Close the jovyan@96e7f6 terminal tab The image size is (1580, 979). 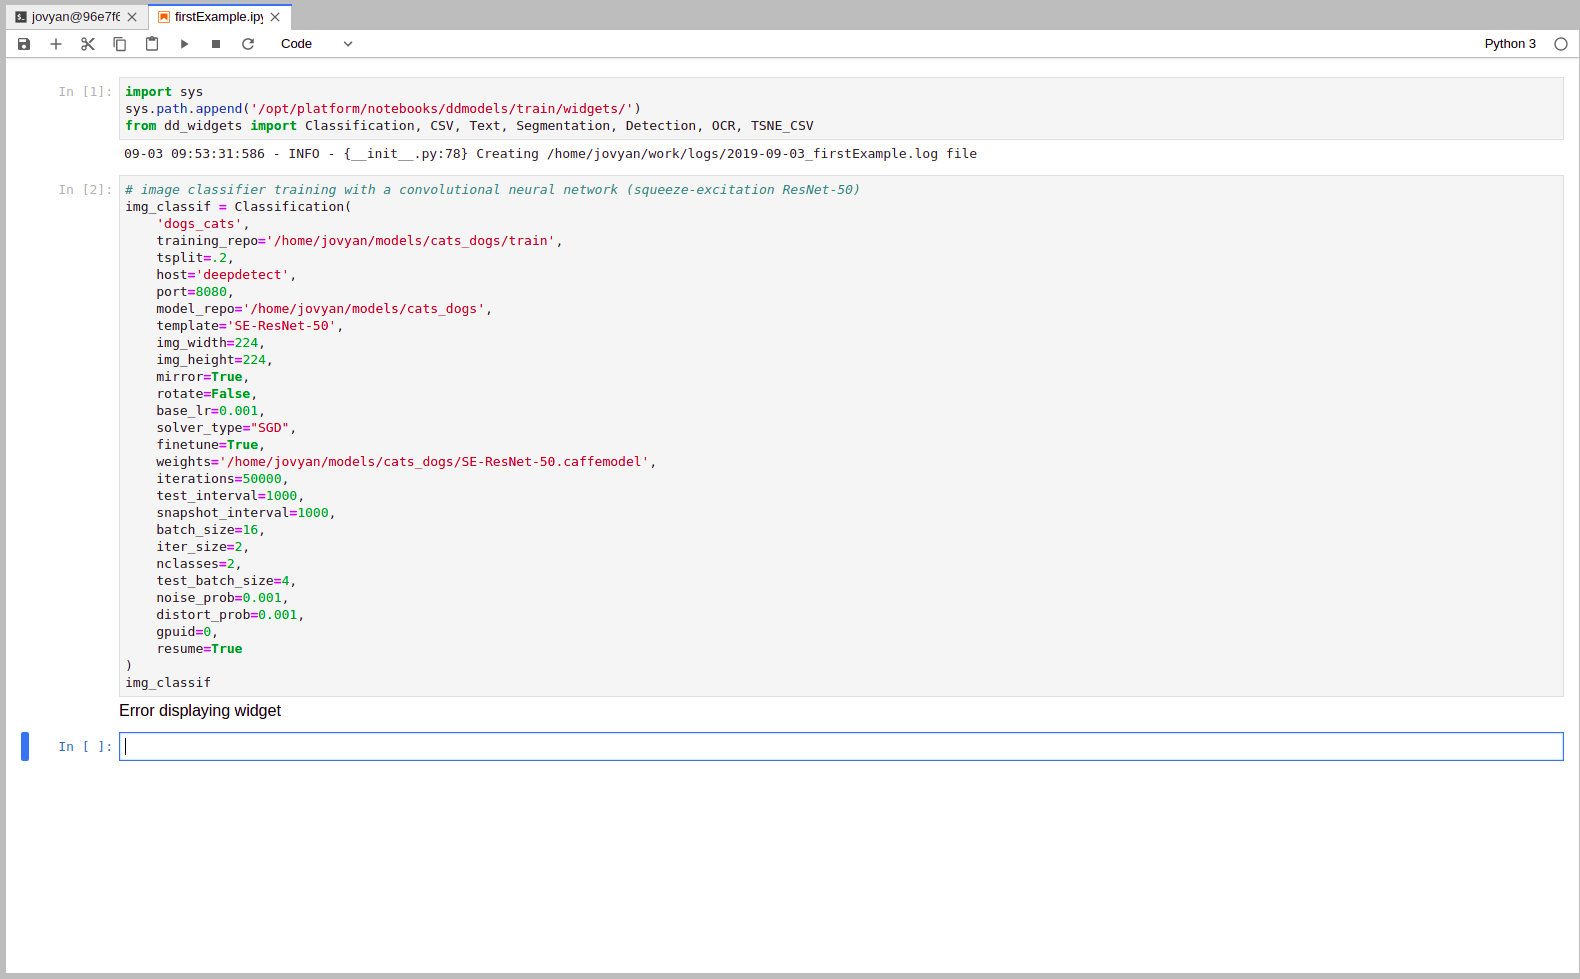[x=132, y=17]
